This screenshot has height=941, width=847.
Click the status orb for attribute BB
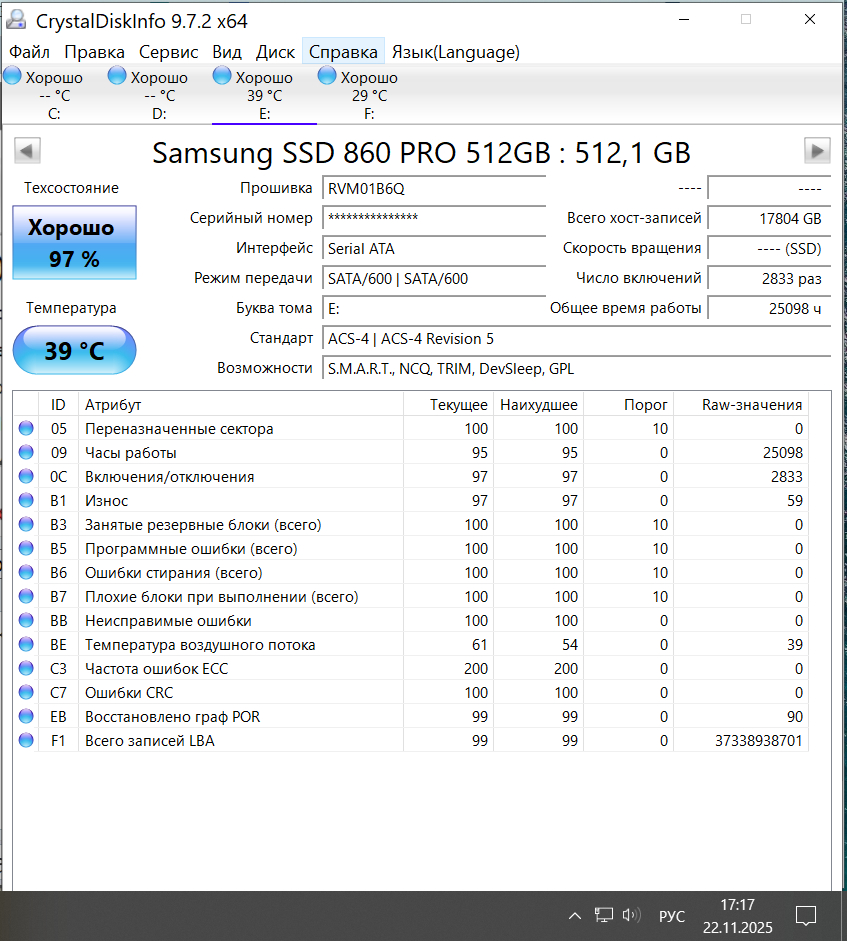pos(26,620)
